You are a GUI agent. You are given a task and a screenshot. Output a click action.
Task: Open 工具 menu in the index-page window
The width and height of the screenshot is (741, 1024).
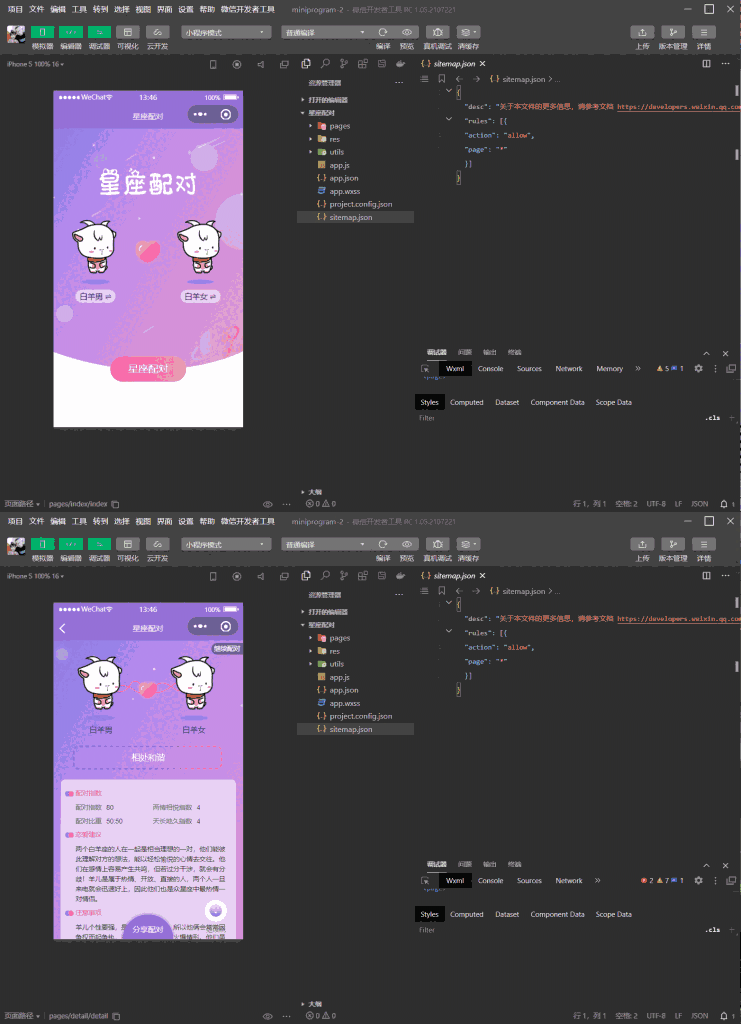(79, 9)
